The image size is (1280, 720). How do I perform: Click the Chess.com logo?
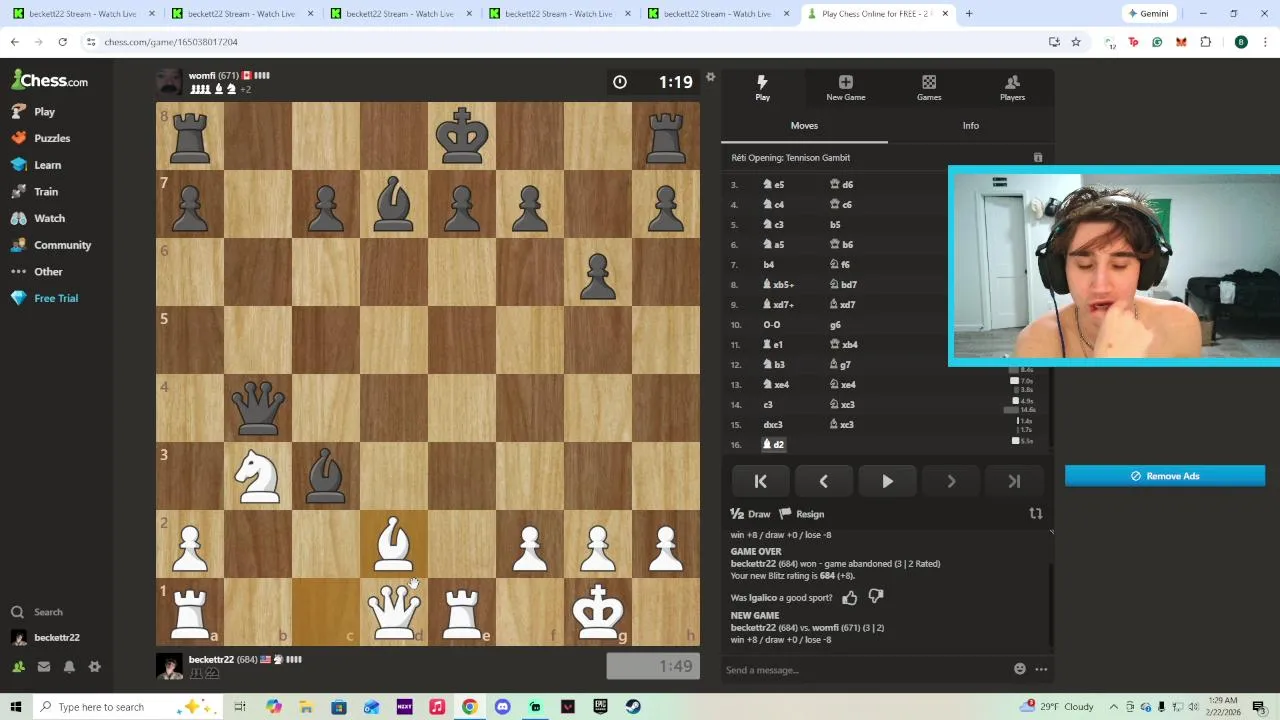(x=50, y=80)
